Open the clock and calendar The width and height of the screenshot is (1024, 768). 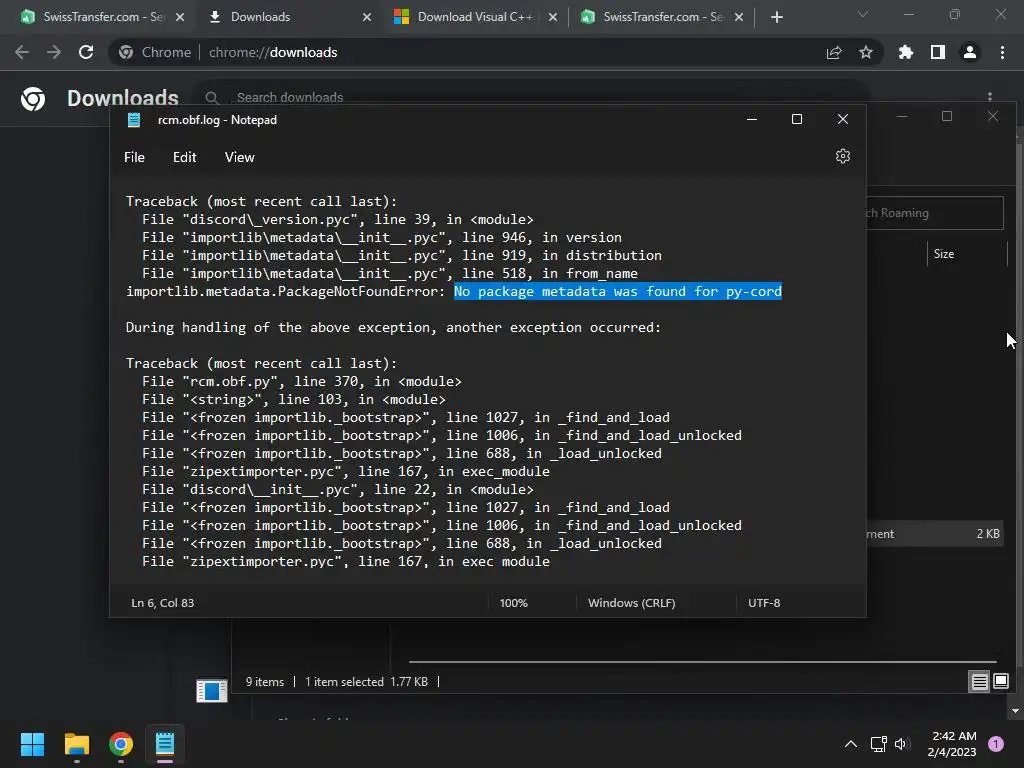click(x=952, y=744)
